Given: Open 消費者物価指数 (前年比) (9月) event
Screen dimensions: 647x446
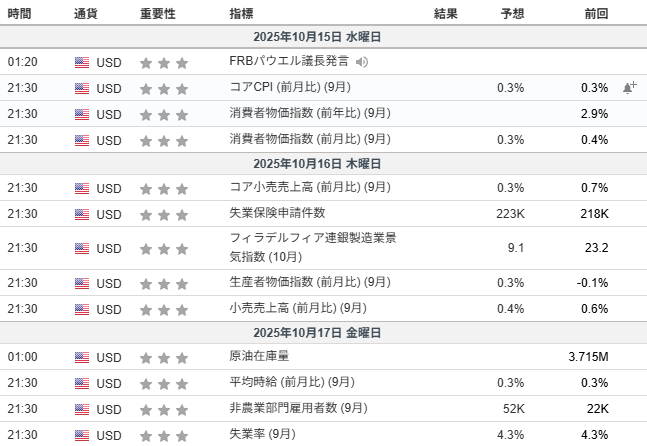Looking at the screenshot, I should click(309, 114).
